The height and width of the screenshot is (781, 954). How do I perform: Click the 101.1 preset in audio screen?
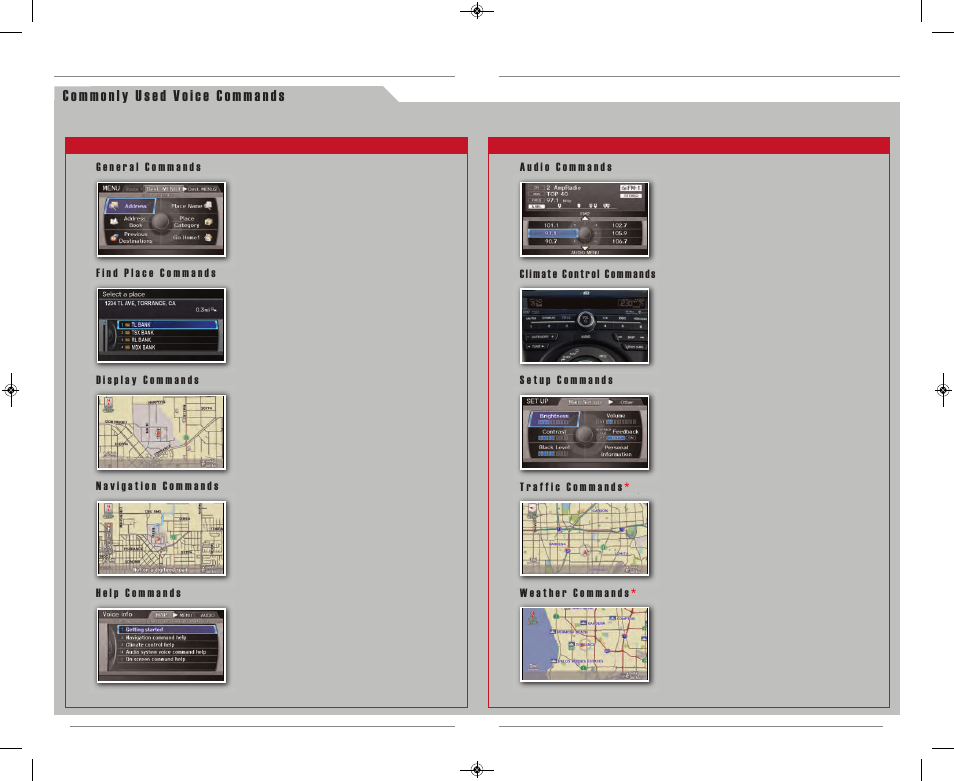551,225
